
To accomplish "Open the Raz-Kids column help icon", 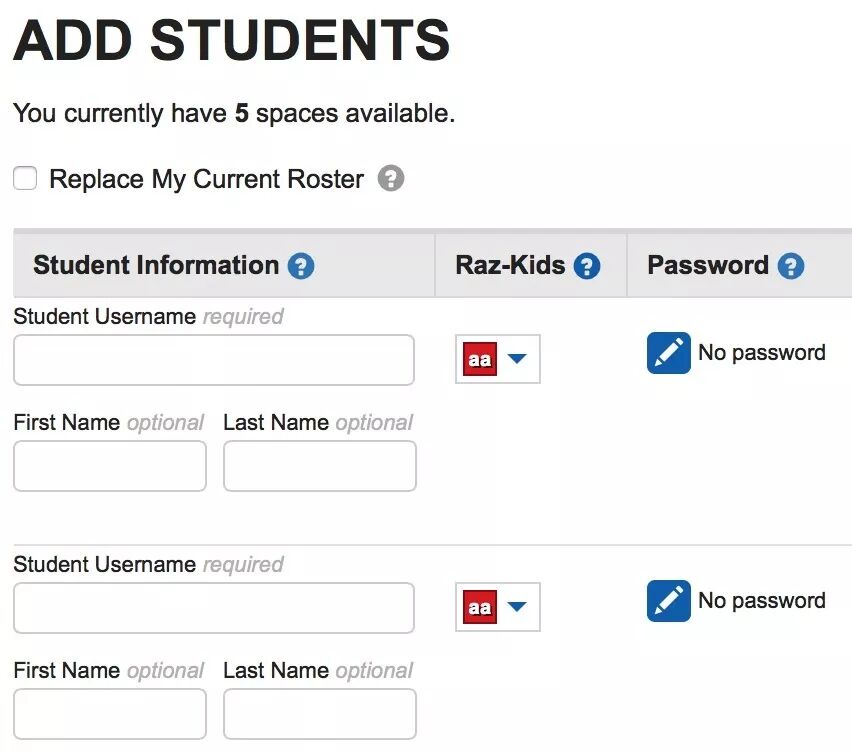I will pos(587,266).
